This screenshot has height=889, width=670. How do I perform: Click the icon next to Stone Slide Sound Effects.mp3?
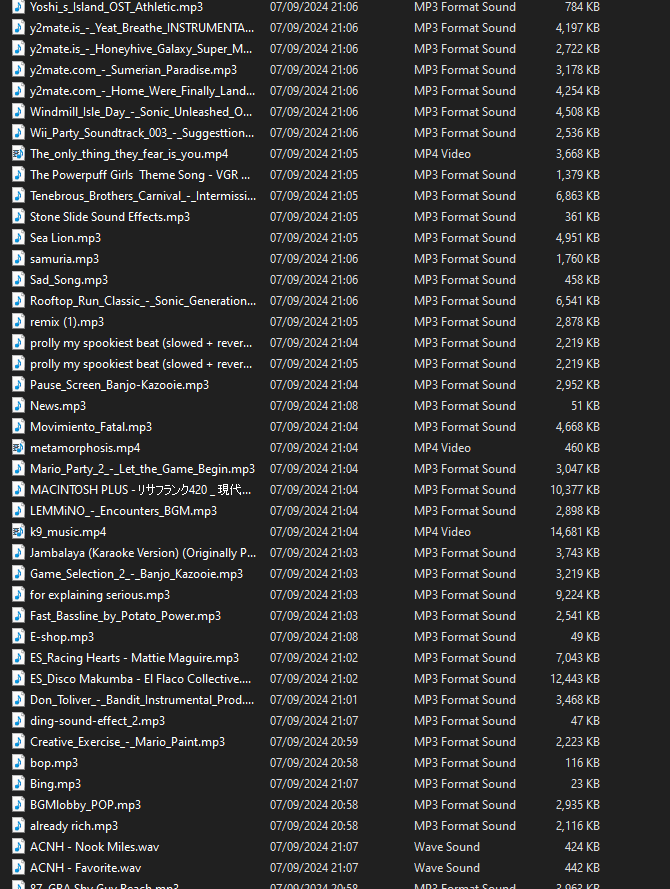(18, 217)
